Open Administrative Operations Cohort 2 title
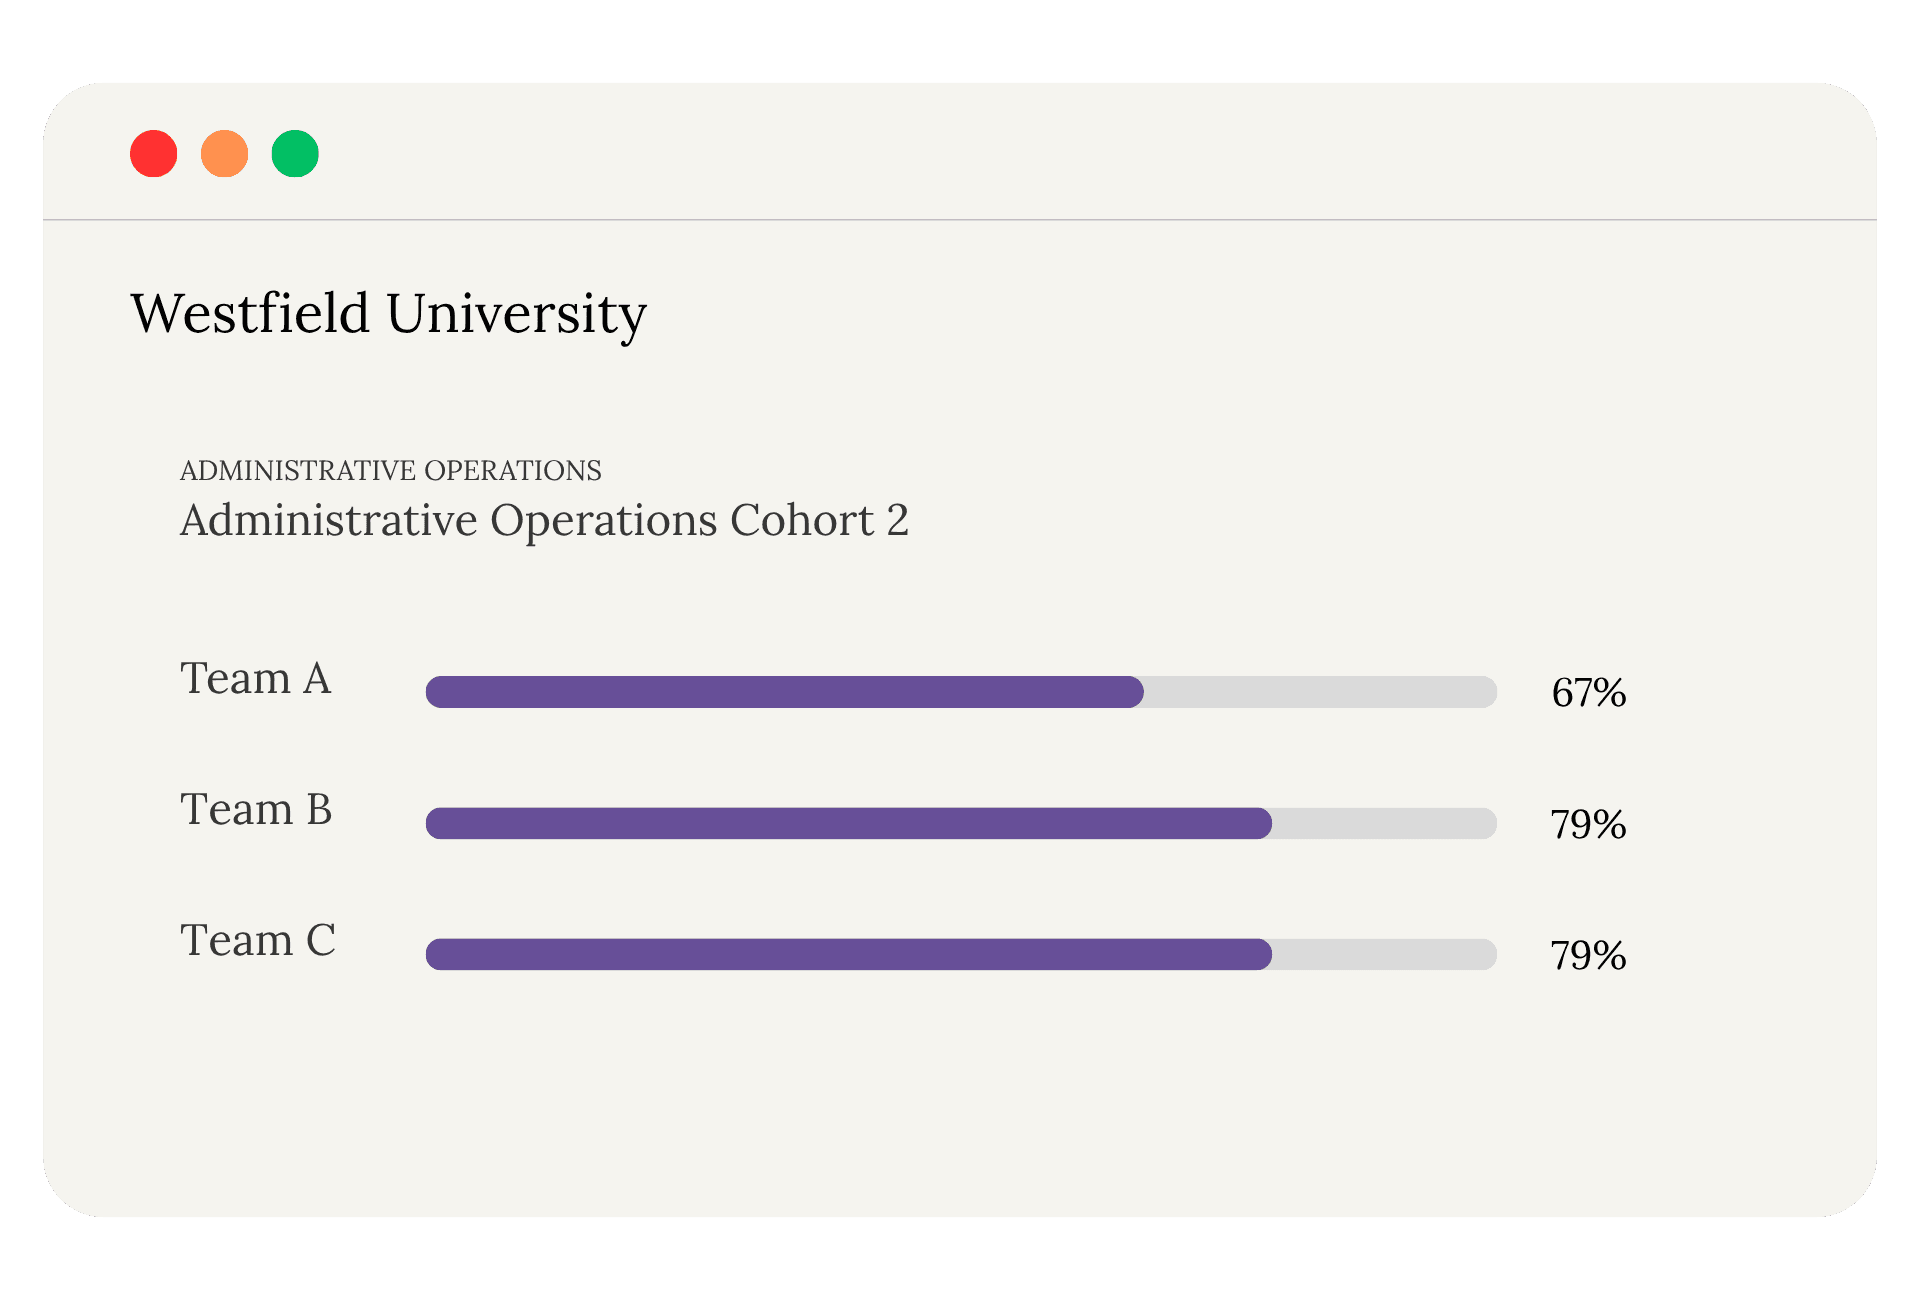 pyautogui.click(x=544, y=520)
